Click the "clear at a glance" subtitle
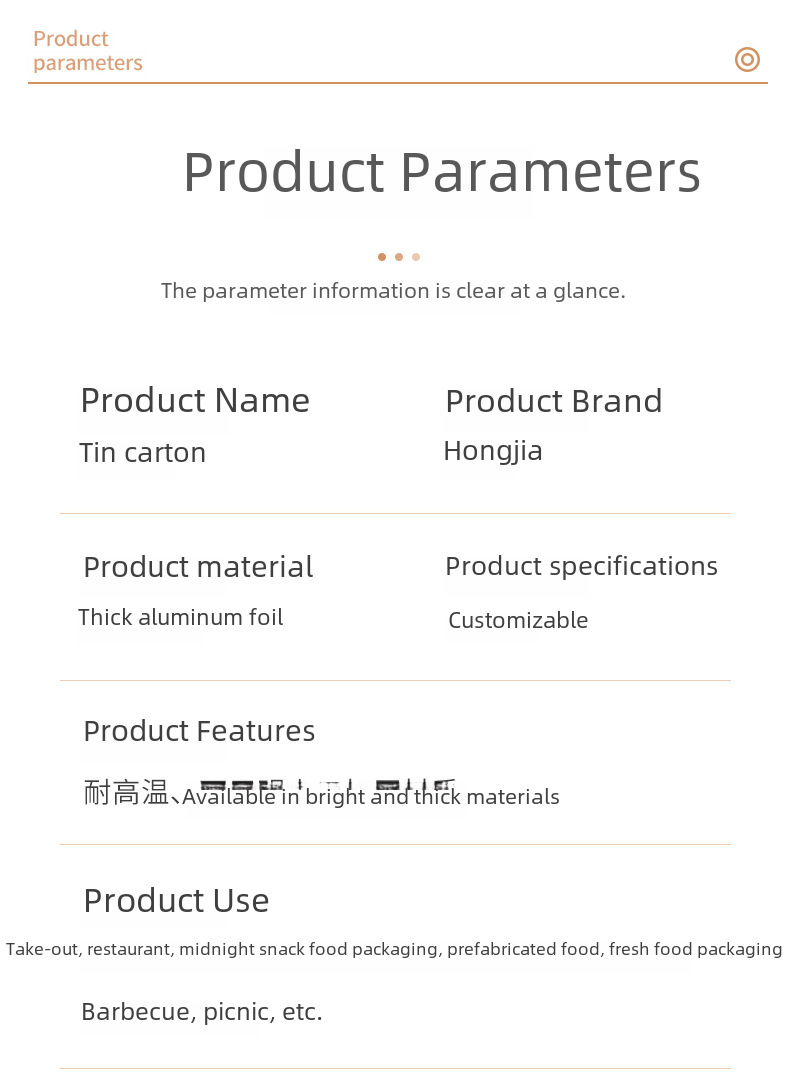790x1090 pixels. coord(393,291)
